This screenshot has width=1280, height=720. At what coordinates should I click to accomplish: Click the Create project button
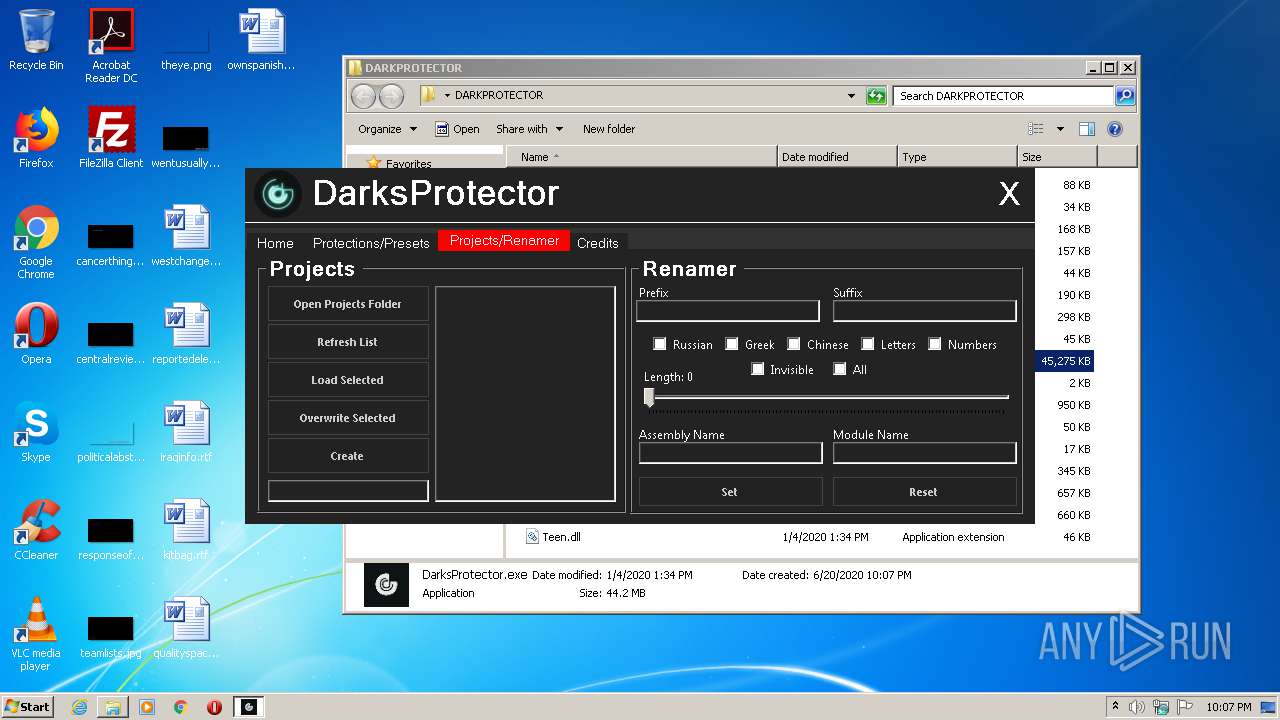(348, 456)
